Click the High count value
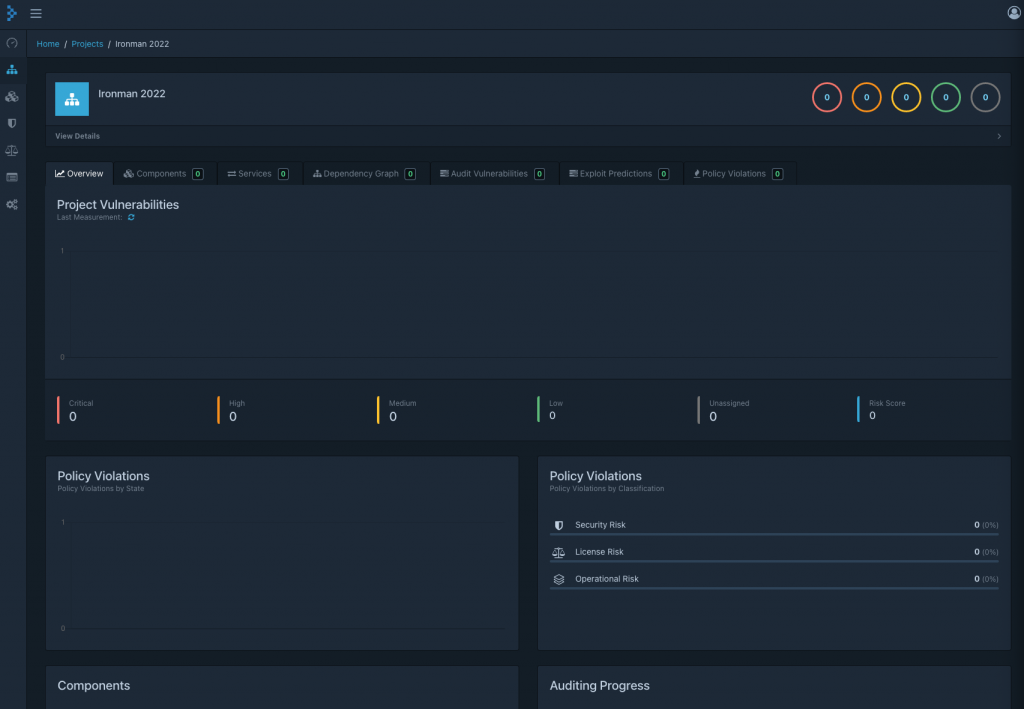This screenshot has width=1024, height=709. [232, 417]
